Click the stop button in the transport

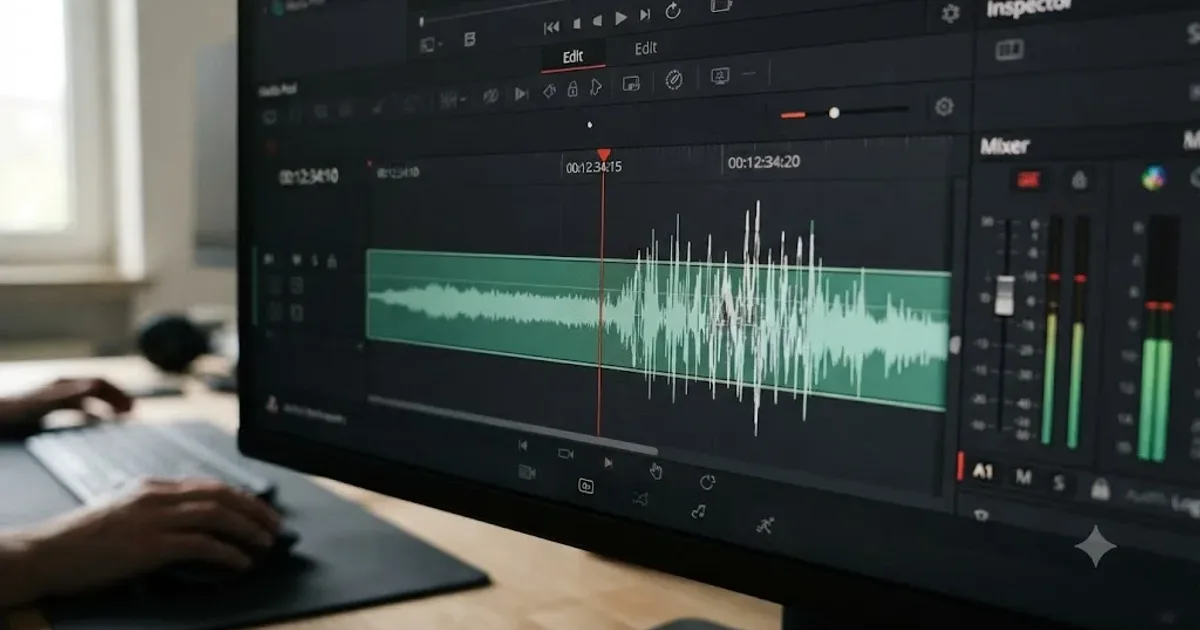[x=575, y=23]
